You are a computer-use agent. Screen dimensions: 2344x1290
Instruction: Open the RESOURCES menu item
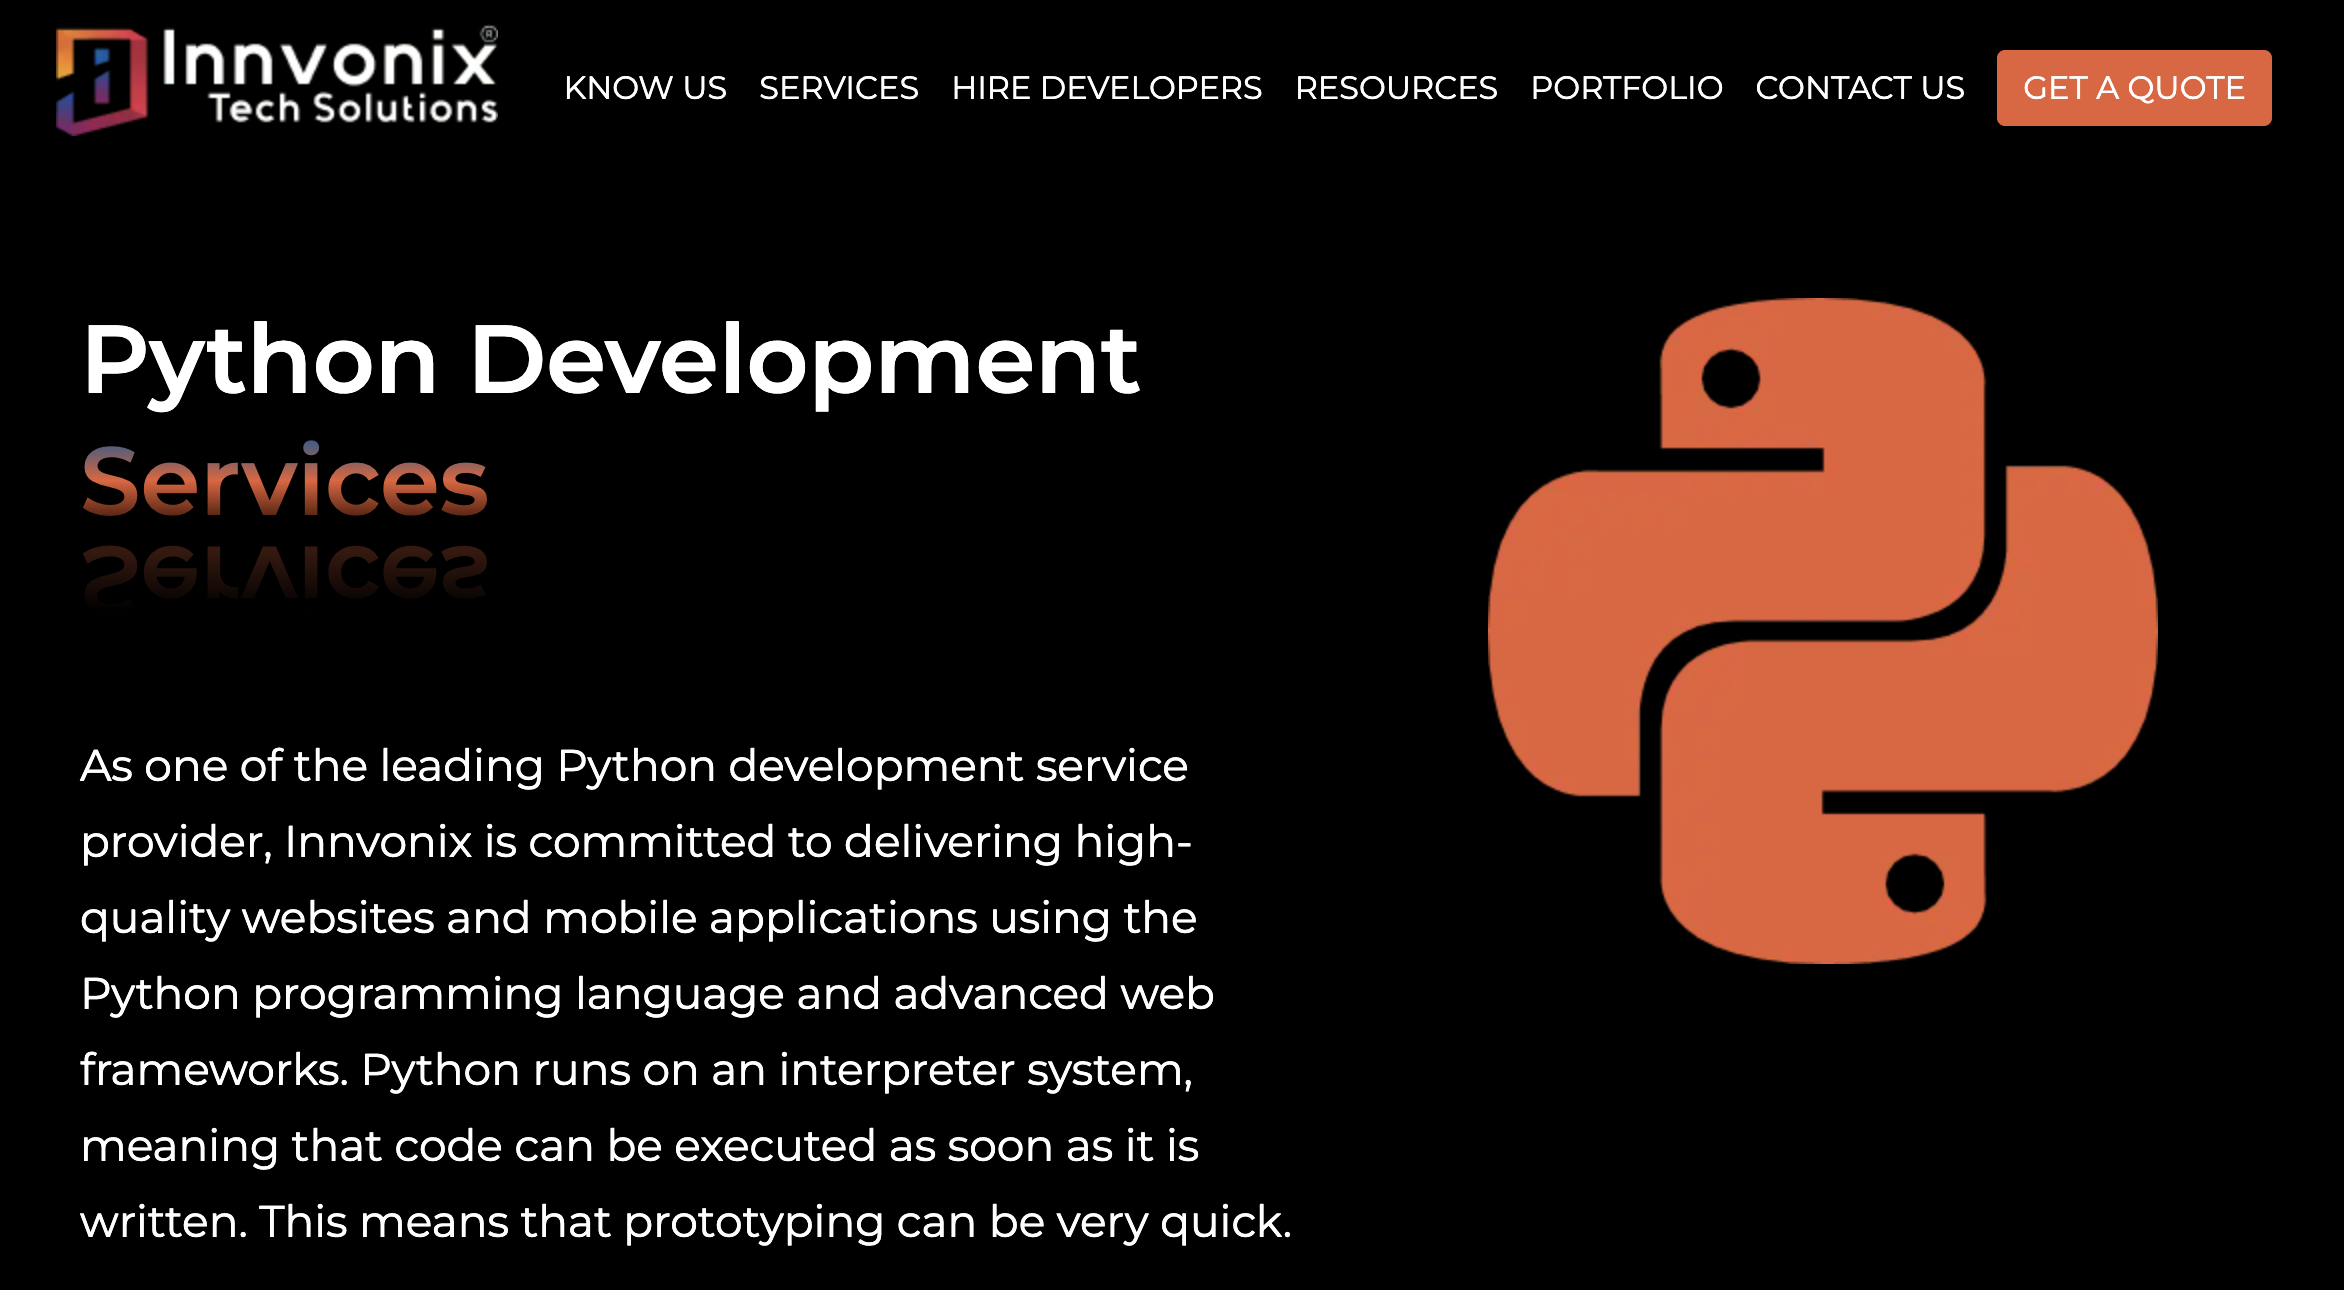click(1396, 88)
